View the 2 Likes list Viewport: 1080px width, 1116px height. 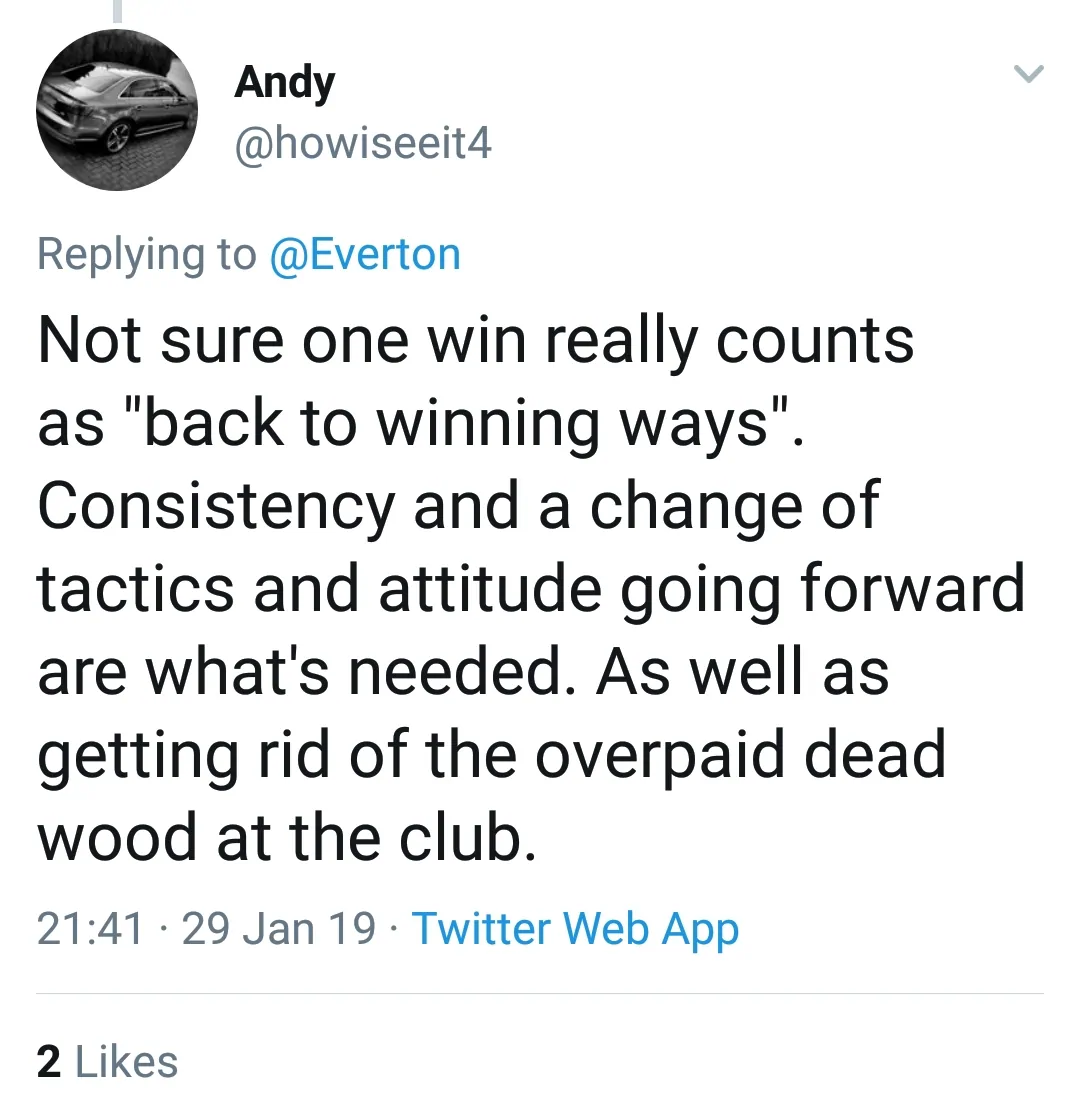[x=107, y=1062]
